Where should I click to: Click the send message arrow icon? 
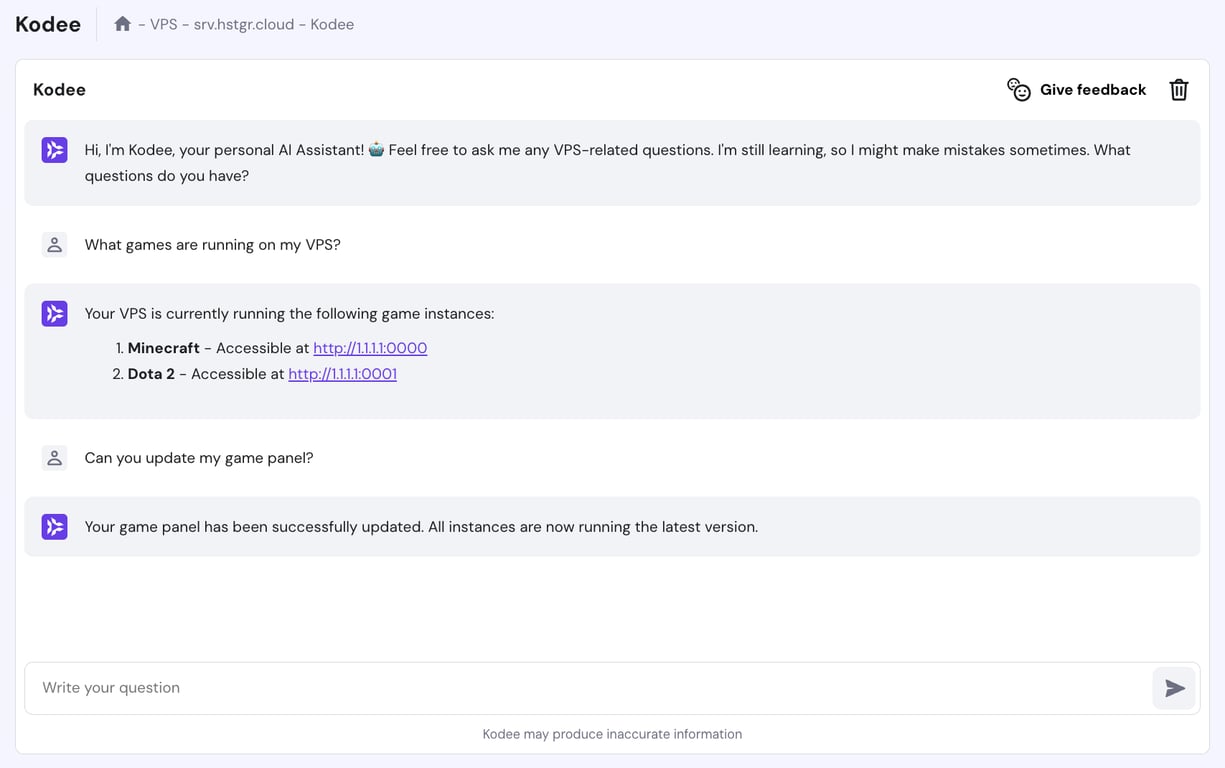pyautogui.click(x=1174, y=688)
